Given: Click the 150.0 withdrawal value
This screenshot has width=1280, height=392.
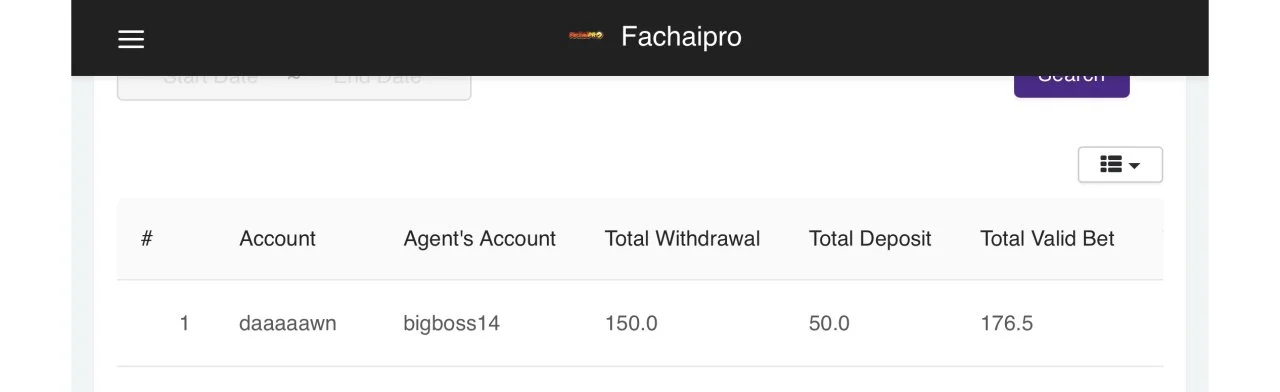Looking at the screenshot, I should click(x=631, y=324).
